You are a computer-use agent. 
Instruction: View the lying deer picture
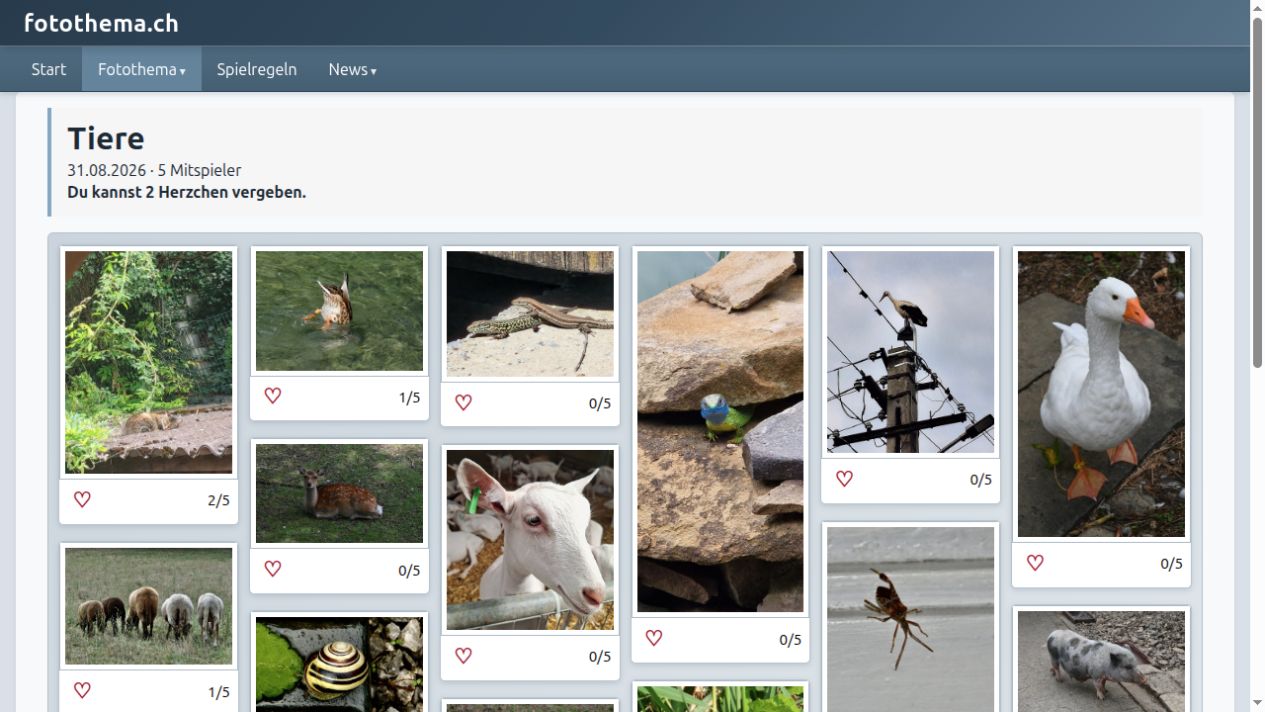click(339, 494)
